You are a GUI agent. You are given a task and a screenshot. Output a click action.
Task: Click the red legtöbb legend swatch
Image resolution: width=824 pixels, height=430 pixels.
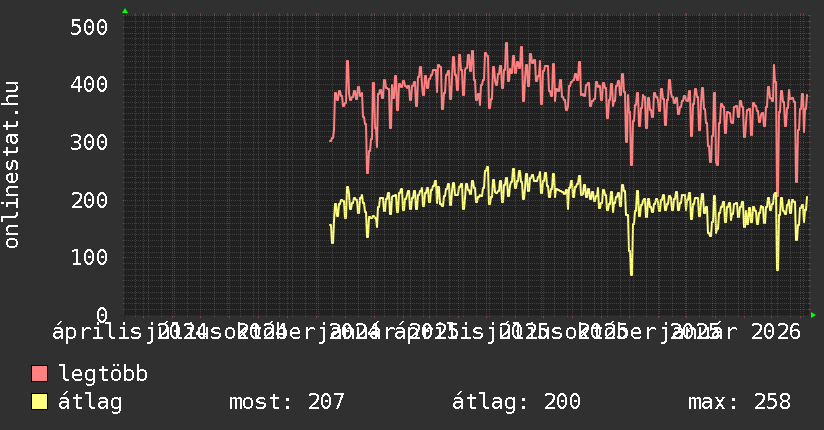(x=40, y=375)
